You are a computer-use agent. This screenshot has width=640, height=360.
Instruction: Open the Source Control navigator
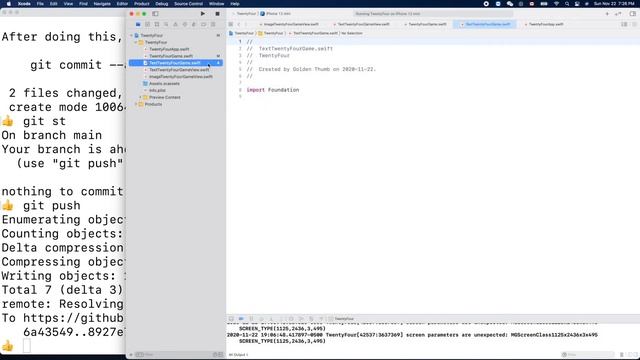(x=147, y=24)
